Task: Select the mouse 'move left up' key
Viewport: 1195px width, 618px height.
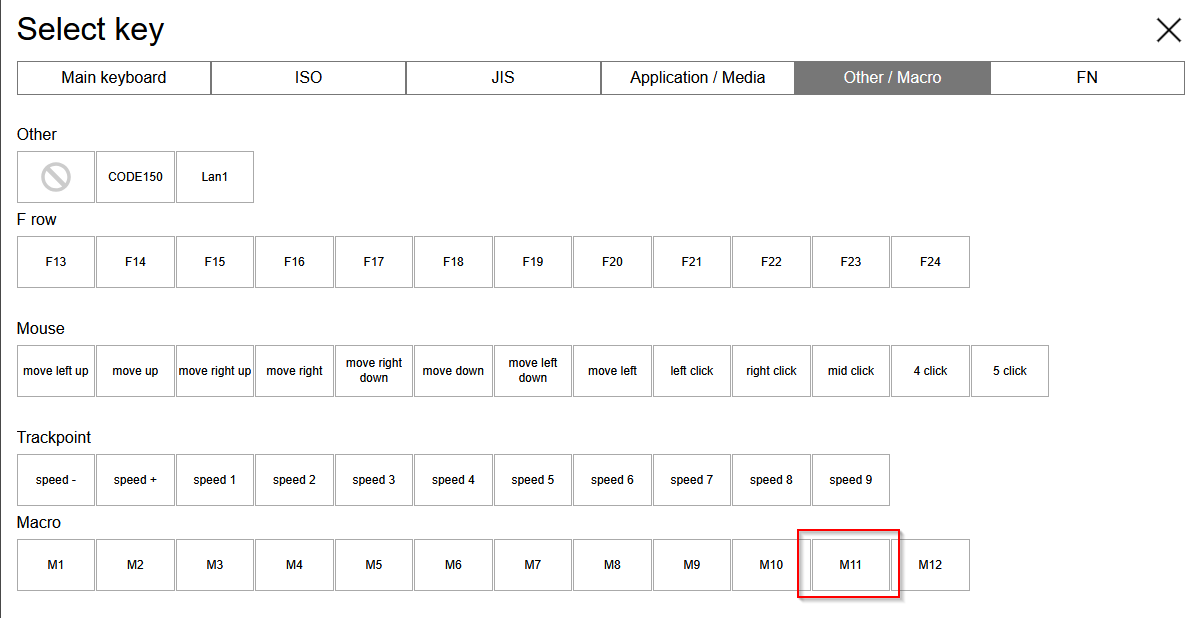Action: 56,371
